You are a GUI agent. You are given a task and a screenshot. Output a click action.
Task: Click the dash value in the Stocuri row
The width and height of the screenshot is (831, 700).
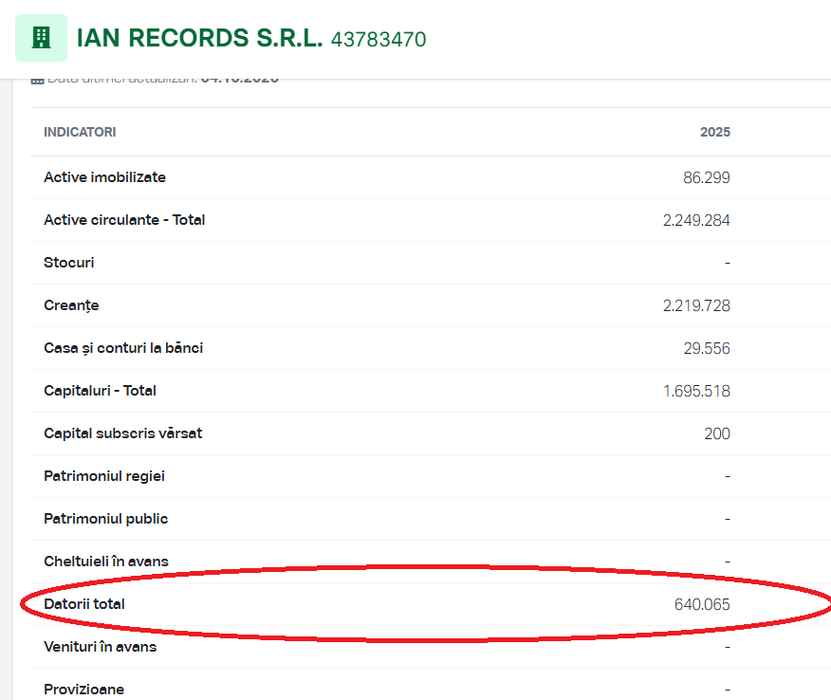click(728, 263)
